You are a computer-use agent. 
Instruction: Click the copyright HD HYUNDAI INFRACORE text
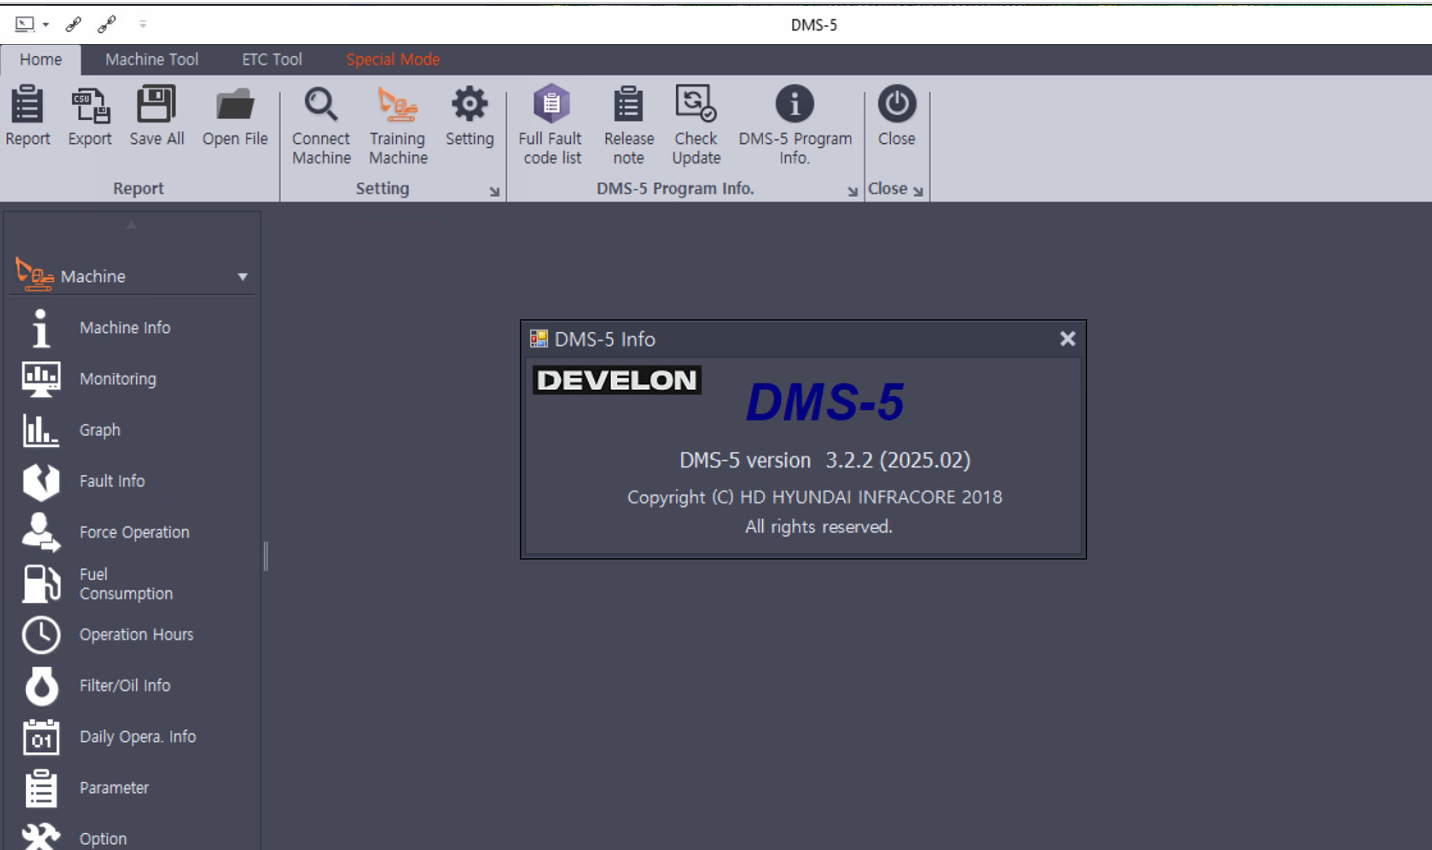[815, 497]
